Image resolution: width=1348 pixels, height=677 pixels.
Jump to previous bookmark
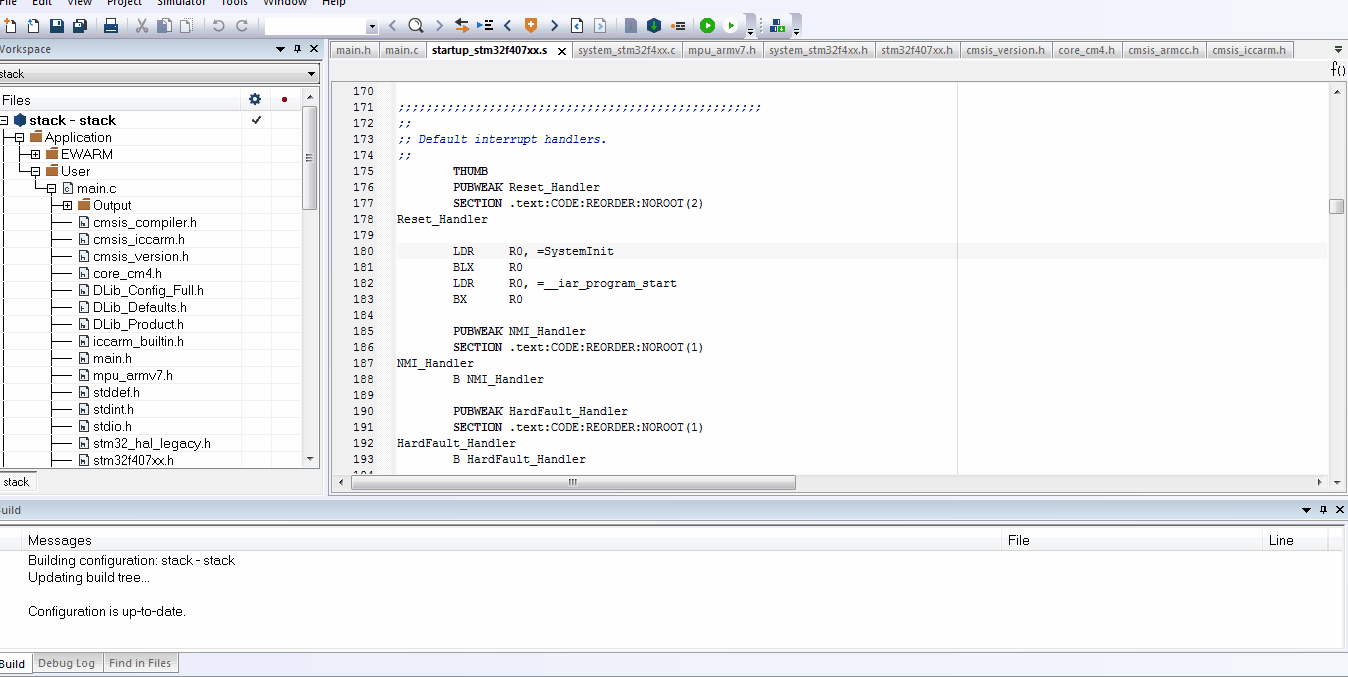click(508, 25)
